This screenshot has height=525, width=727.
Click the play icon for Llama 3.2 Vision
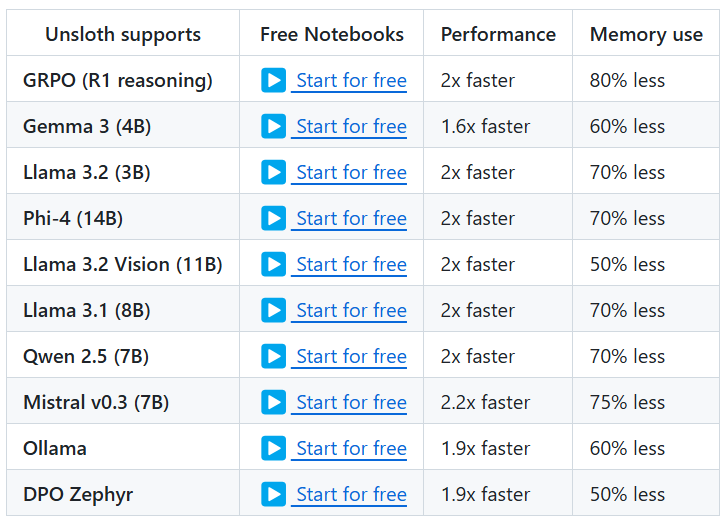point(273,264)
